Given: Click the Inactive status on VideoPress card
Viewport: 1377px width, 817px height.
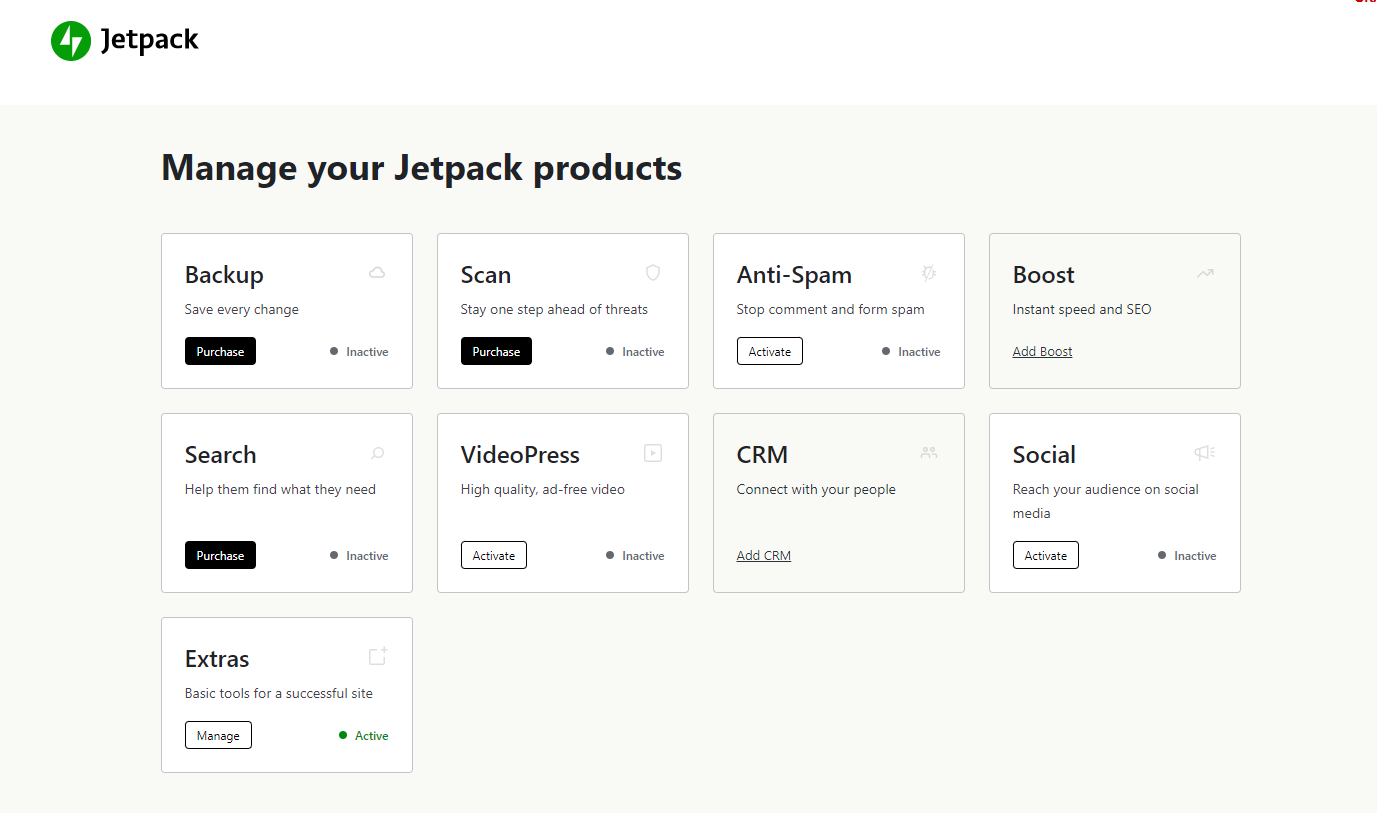Looking at the screenshot, I should 635,556.
